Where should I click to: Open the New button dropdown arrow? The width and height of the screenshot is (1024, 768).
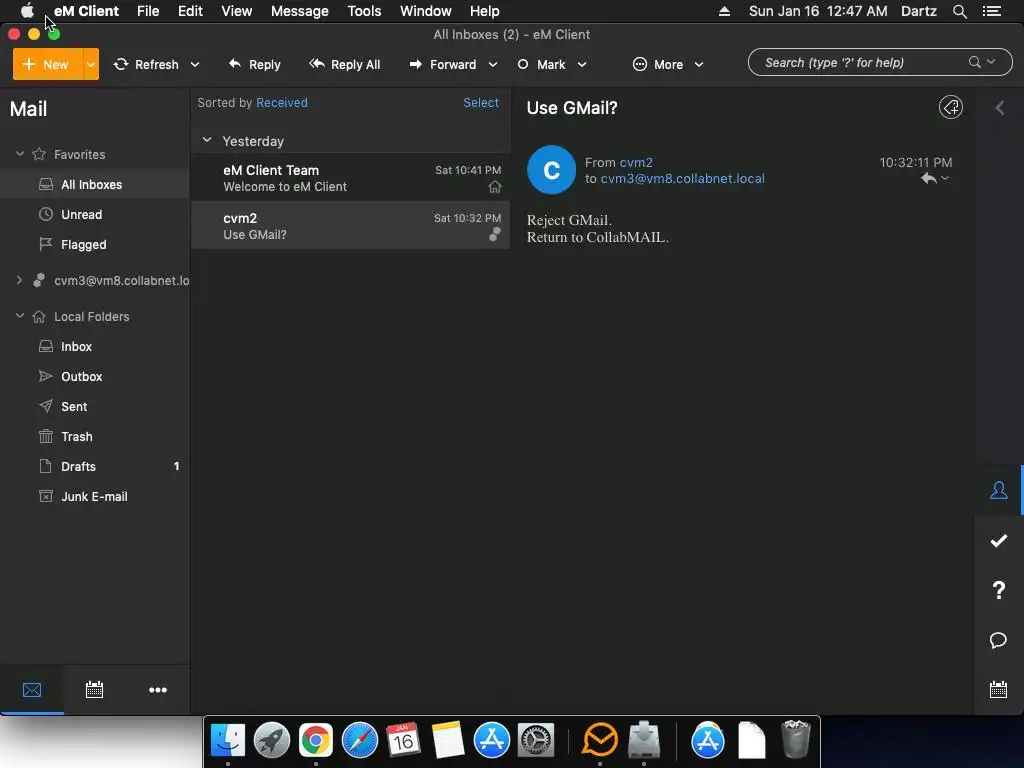click(91, 64)
